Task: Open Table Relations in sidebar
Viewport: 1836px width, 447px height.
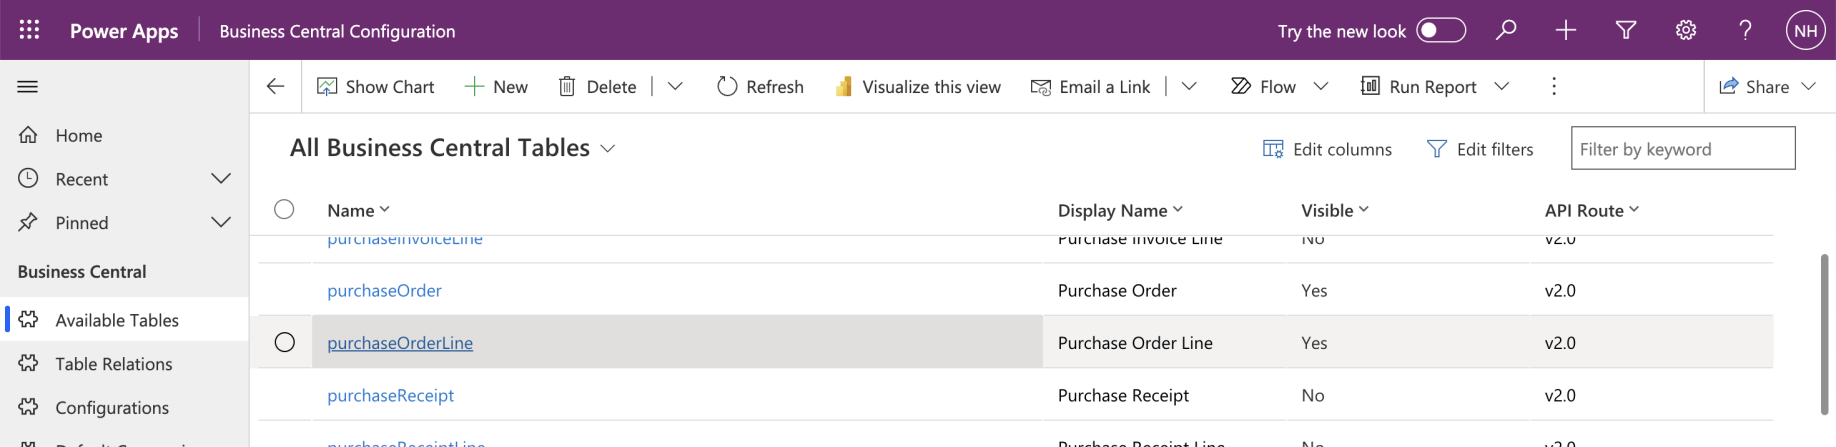Action: pos(114,364)
